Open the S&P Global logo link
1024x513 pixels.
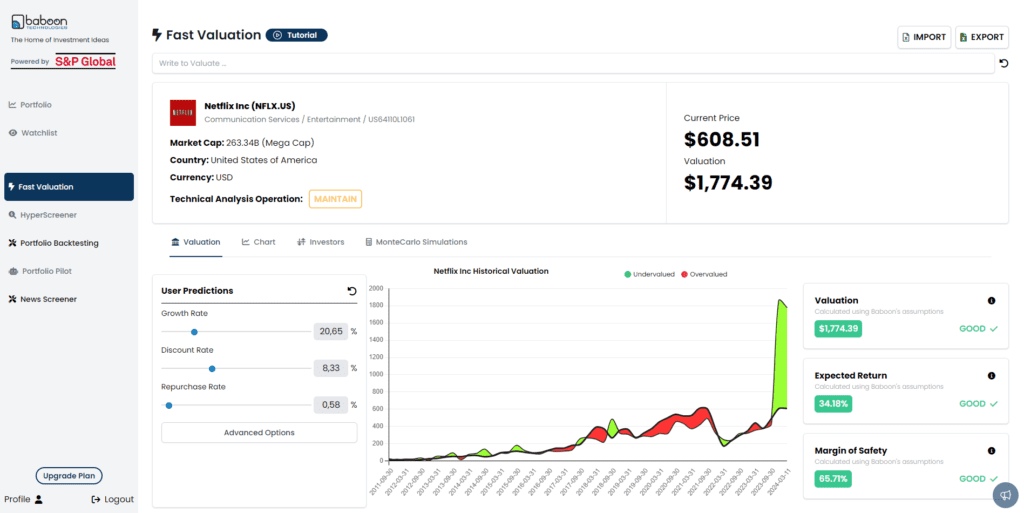pos(85,61)
